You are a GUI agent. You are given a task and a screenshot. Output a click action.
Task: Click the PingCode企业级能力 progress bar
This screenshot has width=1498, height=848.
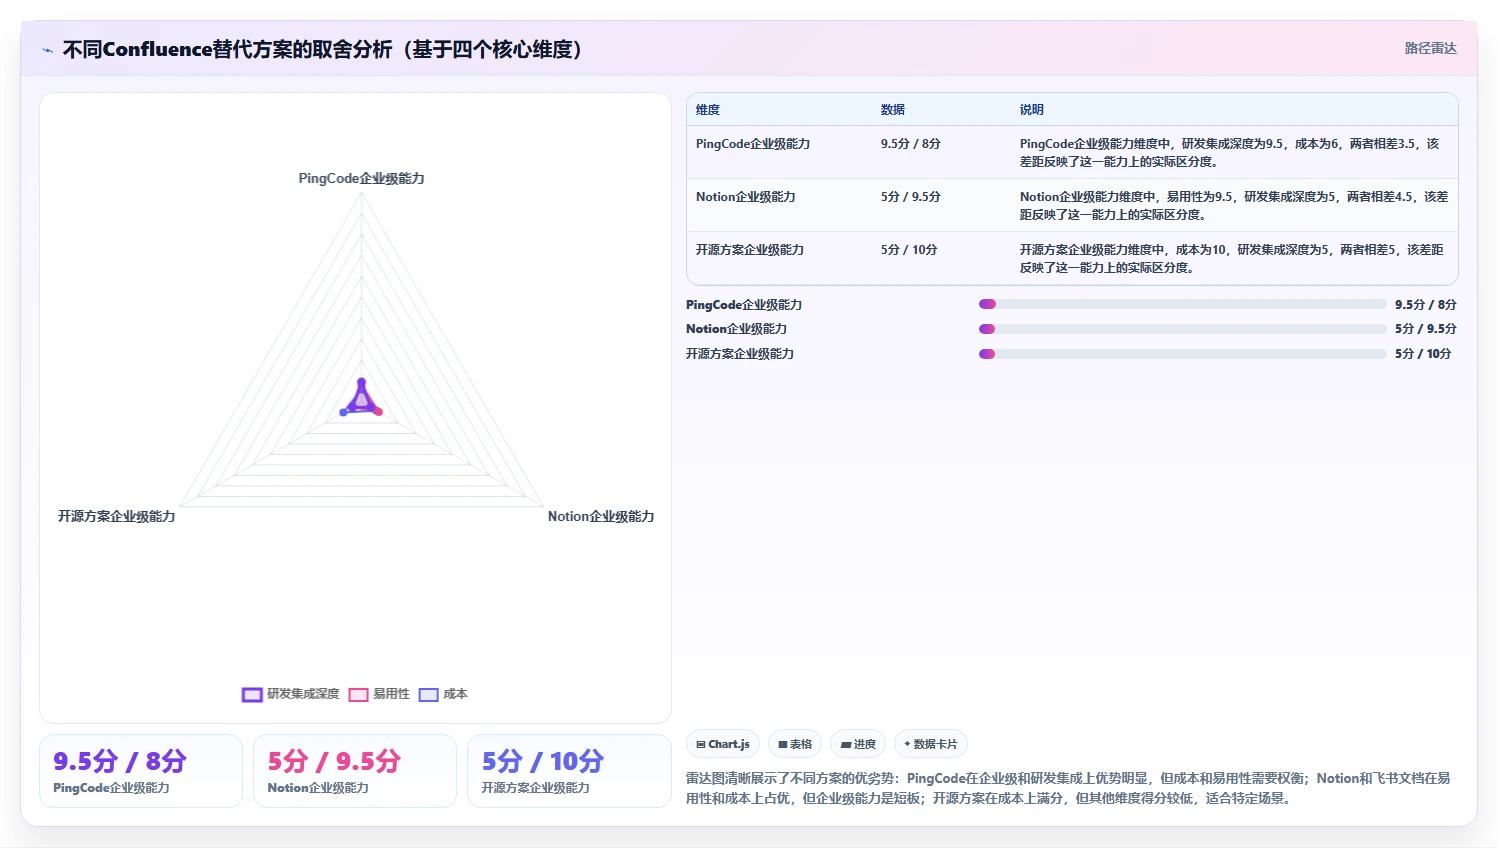coord(1183,304)
